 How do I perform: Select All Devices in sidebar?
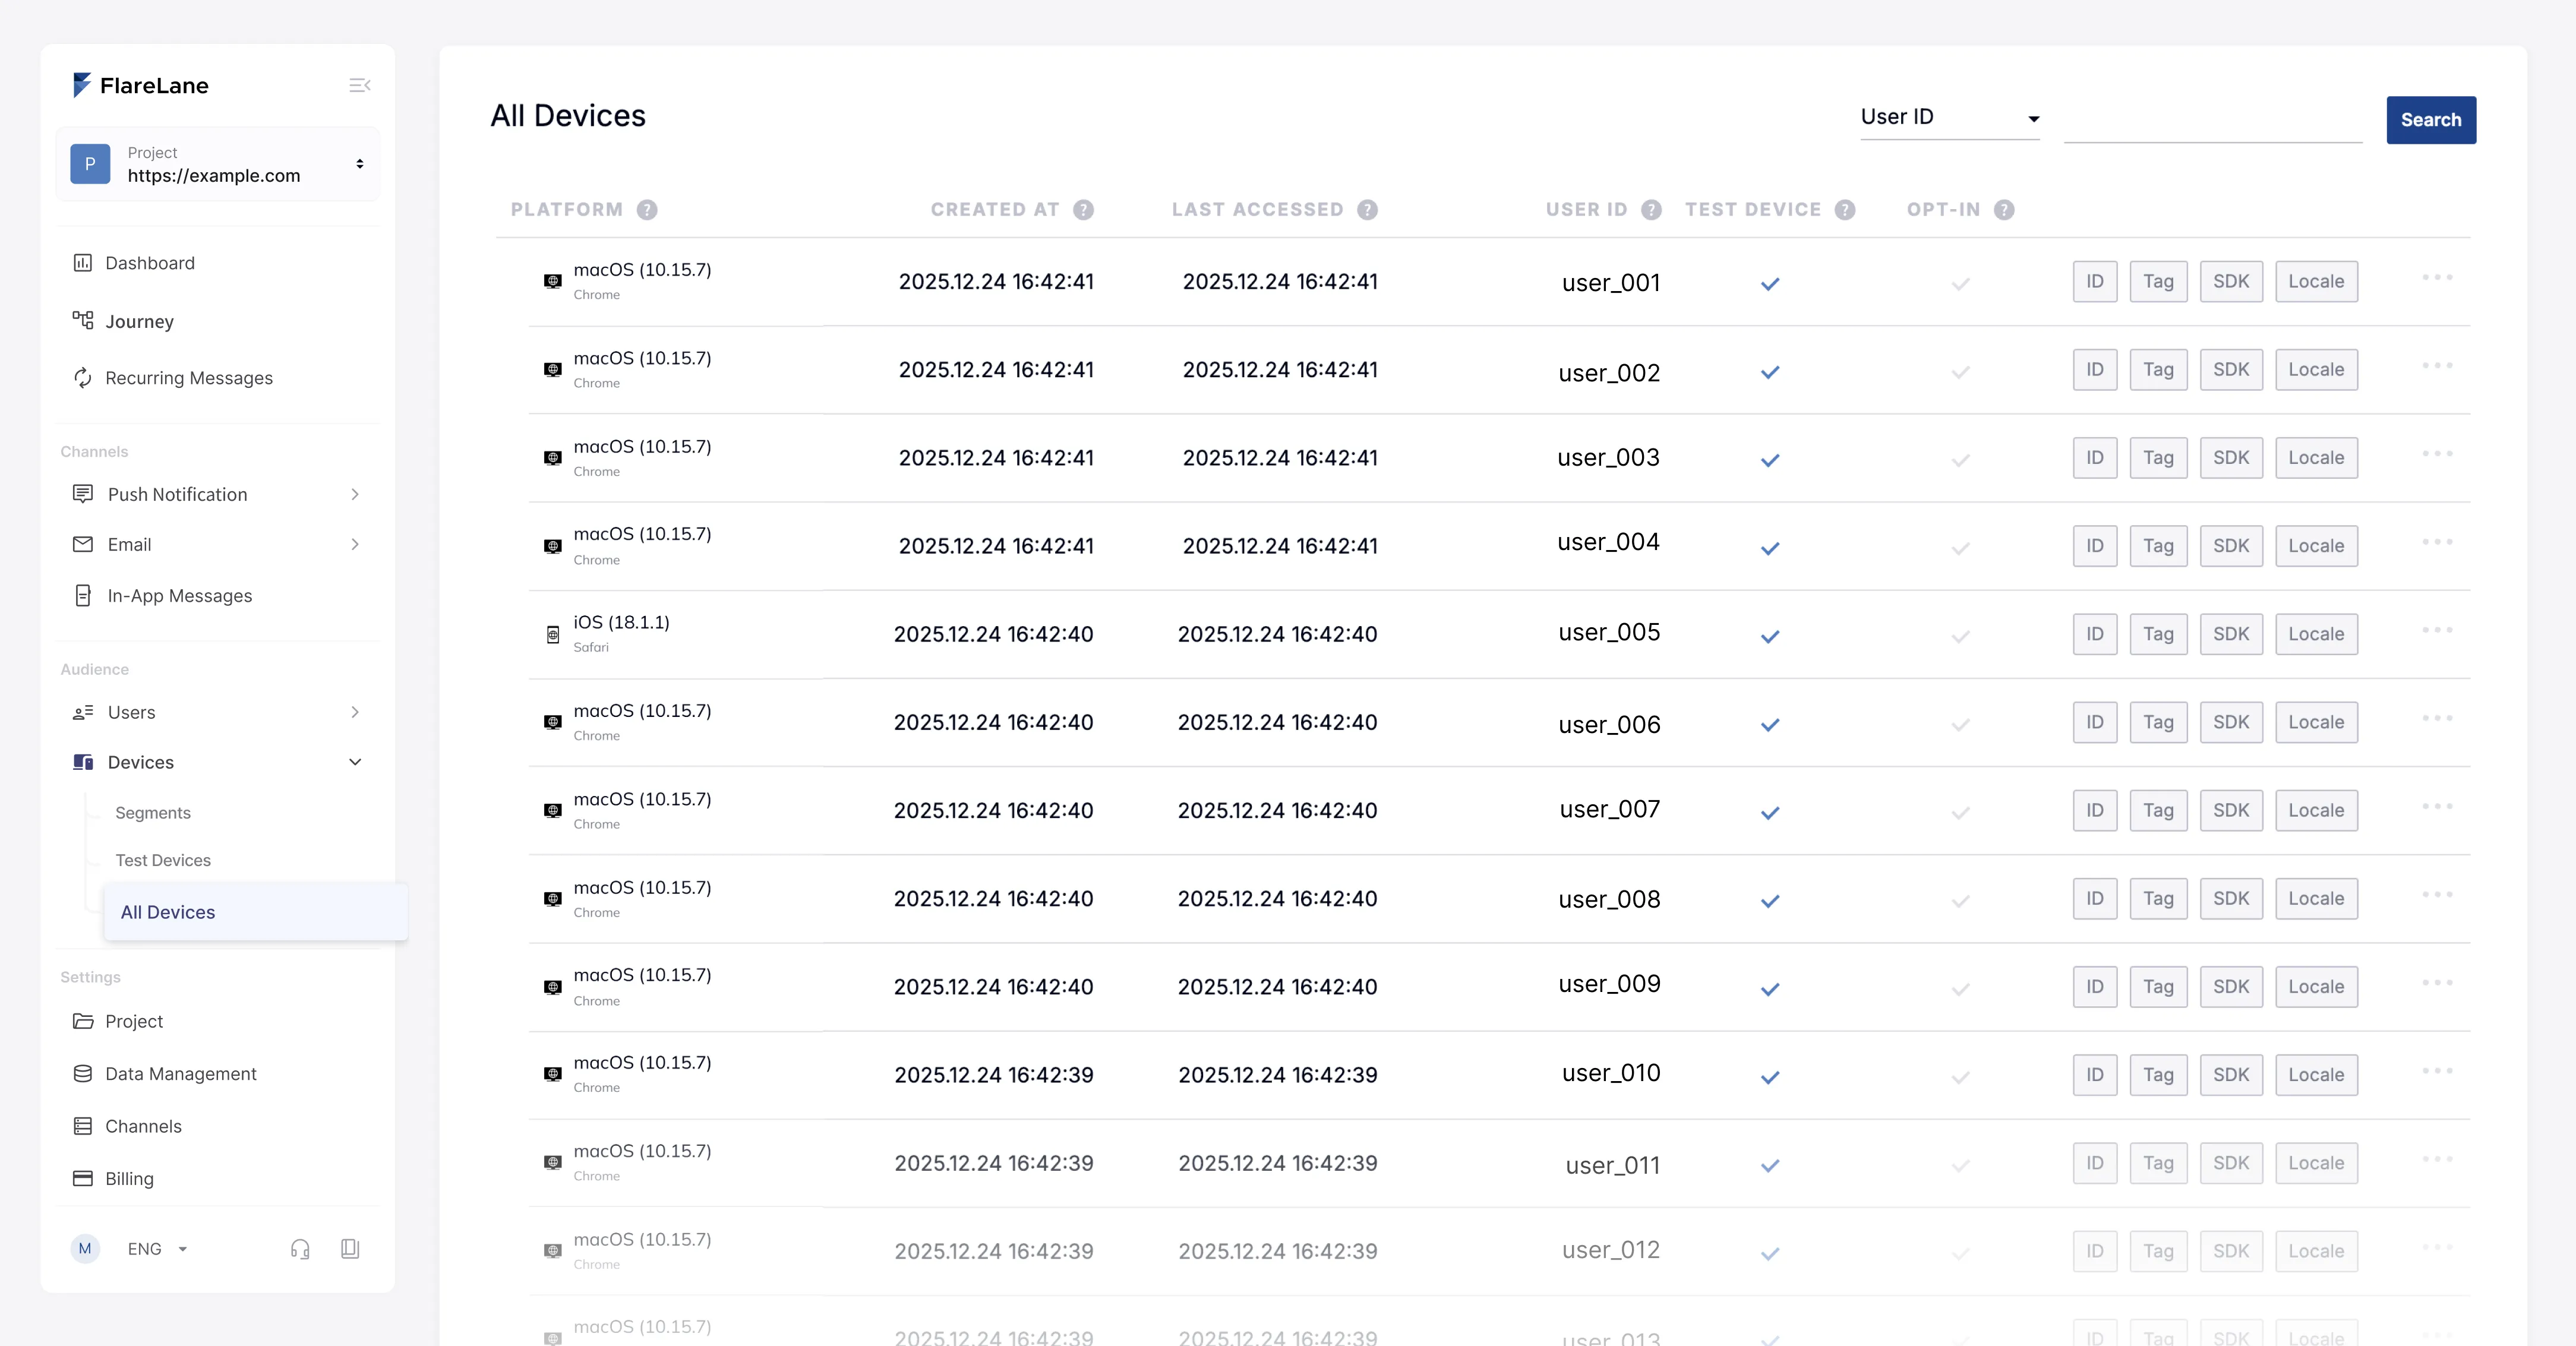[255, 912]
